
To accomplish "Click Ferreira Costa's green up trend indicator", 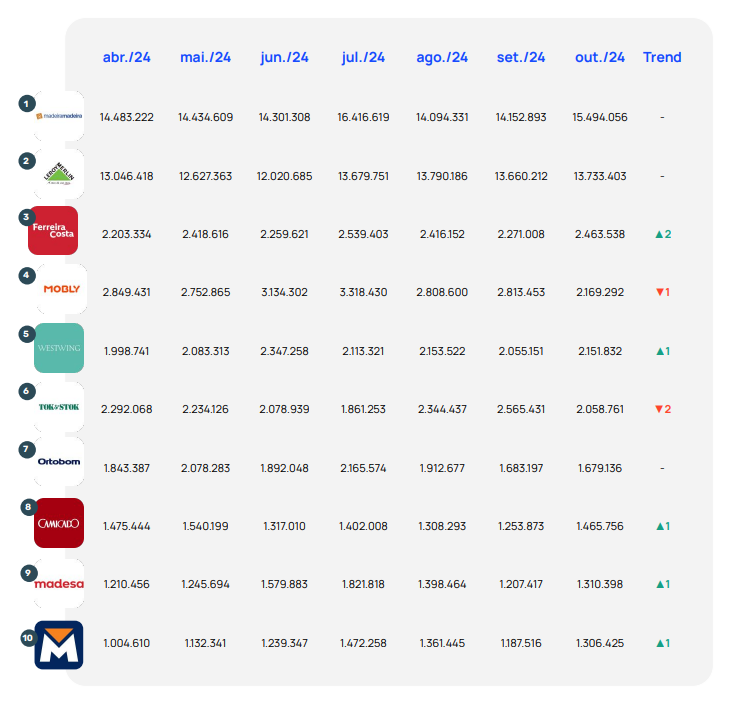I will point(662,234).
